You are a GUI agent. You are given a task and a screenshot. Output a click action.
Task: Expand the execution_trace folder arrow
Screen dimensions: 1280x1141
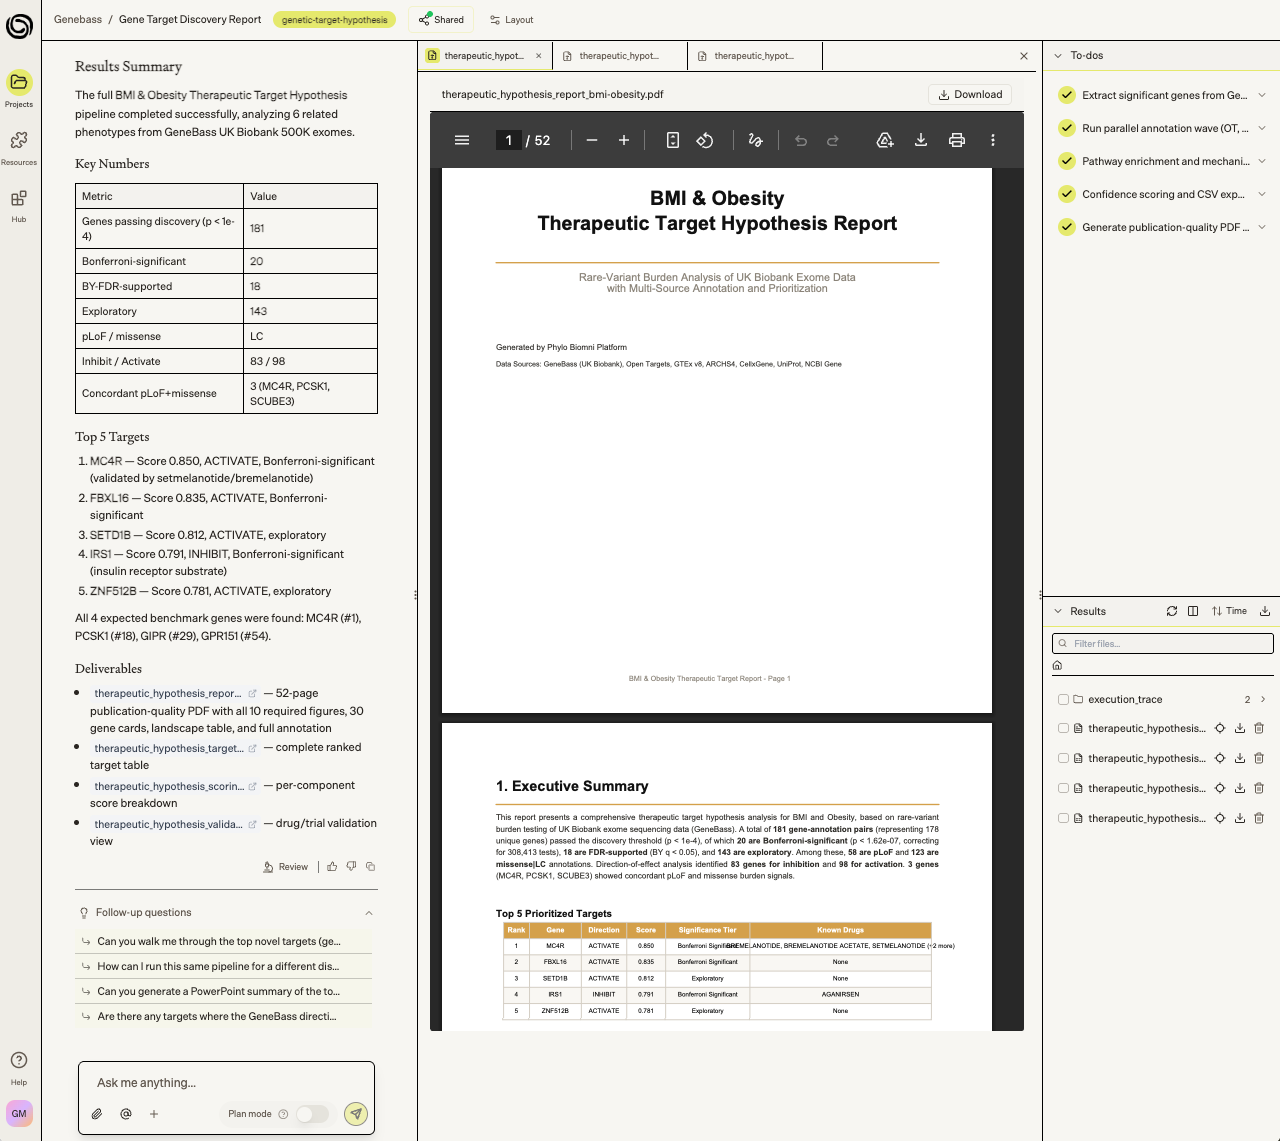(1264, 699)
